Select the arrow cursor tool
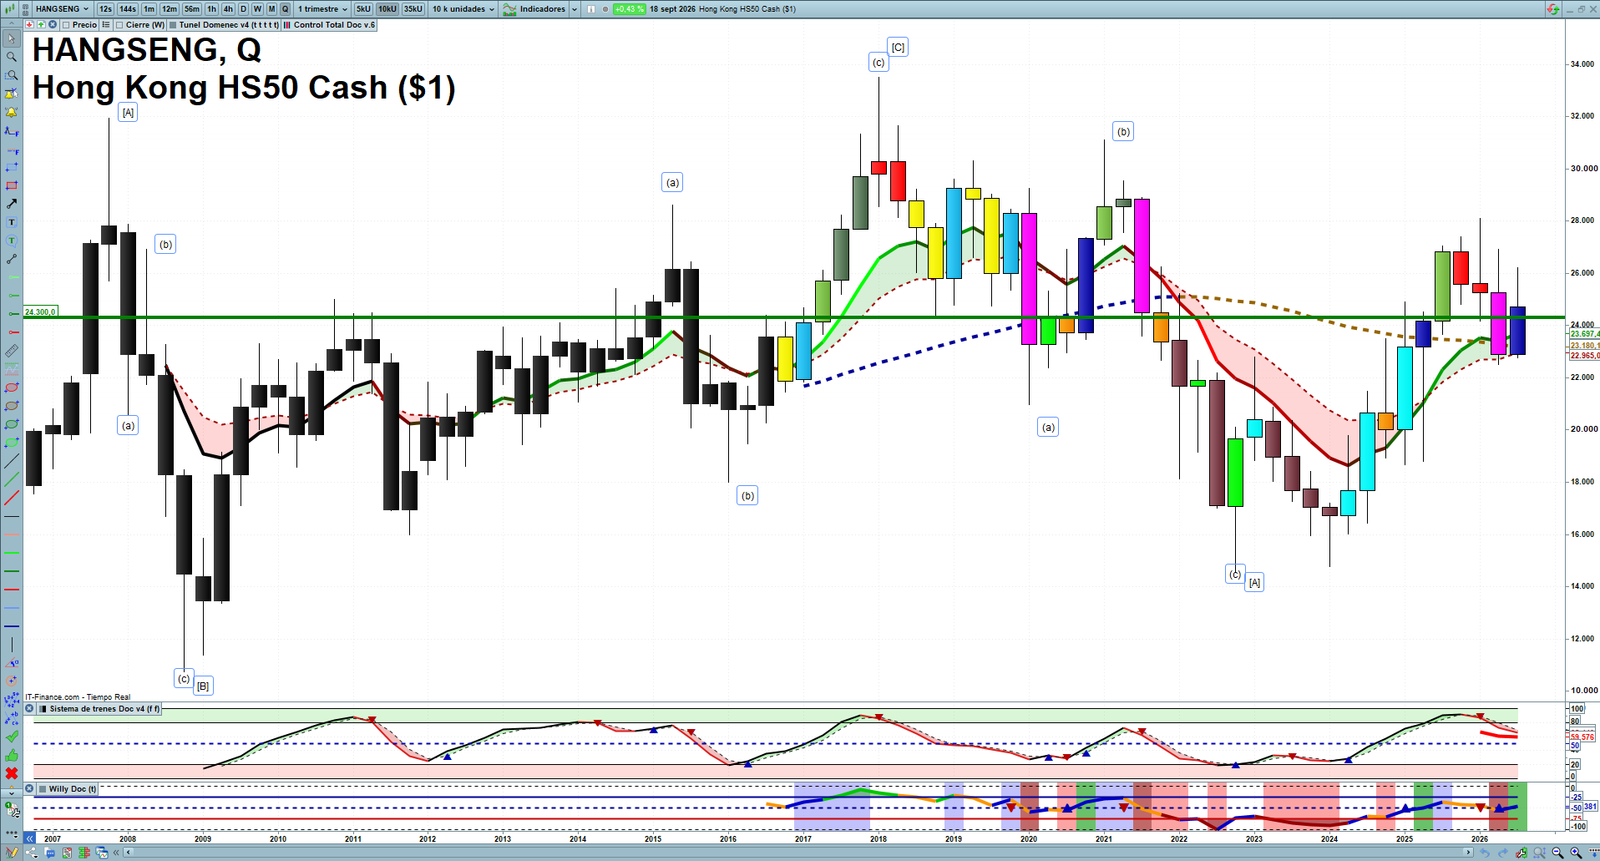 click(x=12, y=39)
